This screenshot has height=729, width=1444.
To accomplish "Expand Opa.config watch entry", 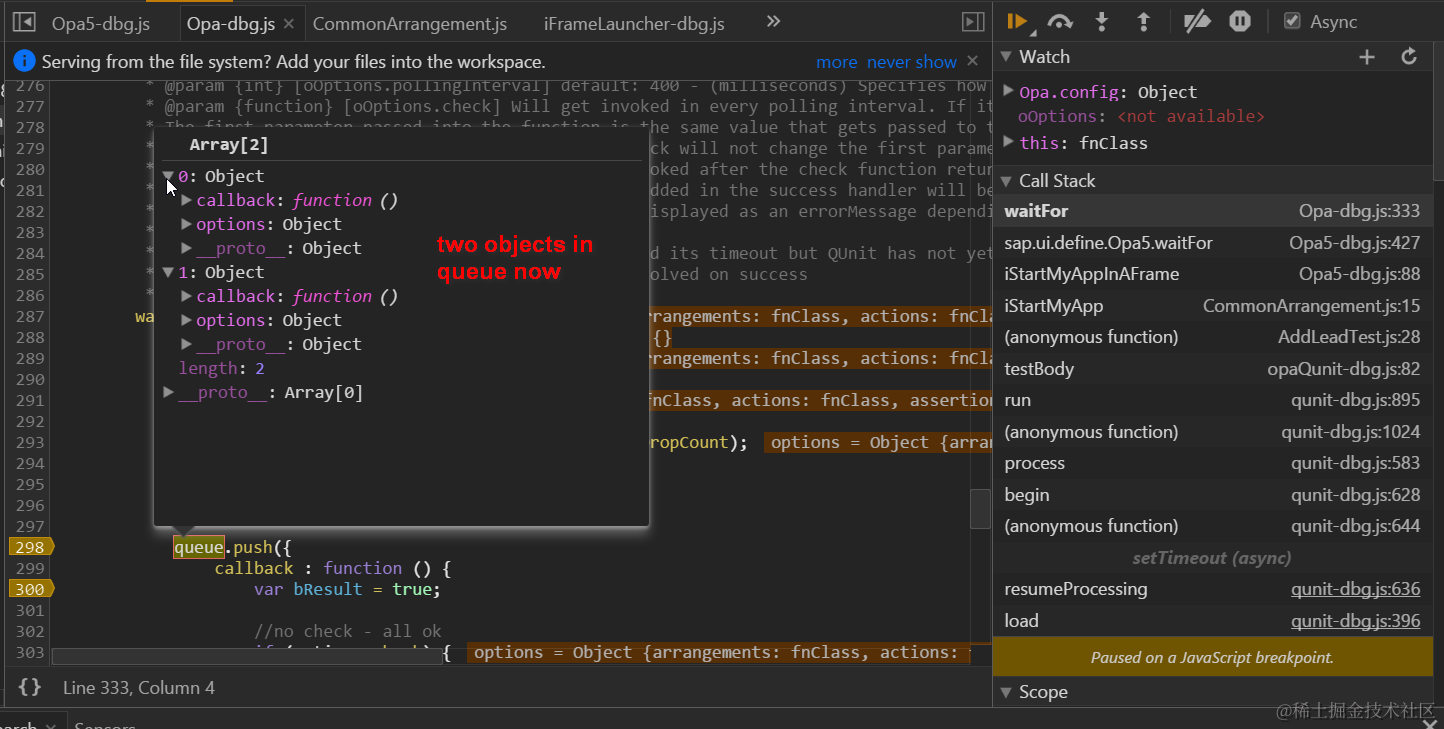I will pos(1008,91).
